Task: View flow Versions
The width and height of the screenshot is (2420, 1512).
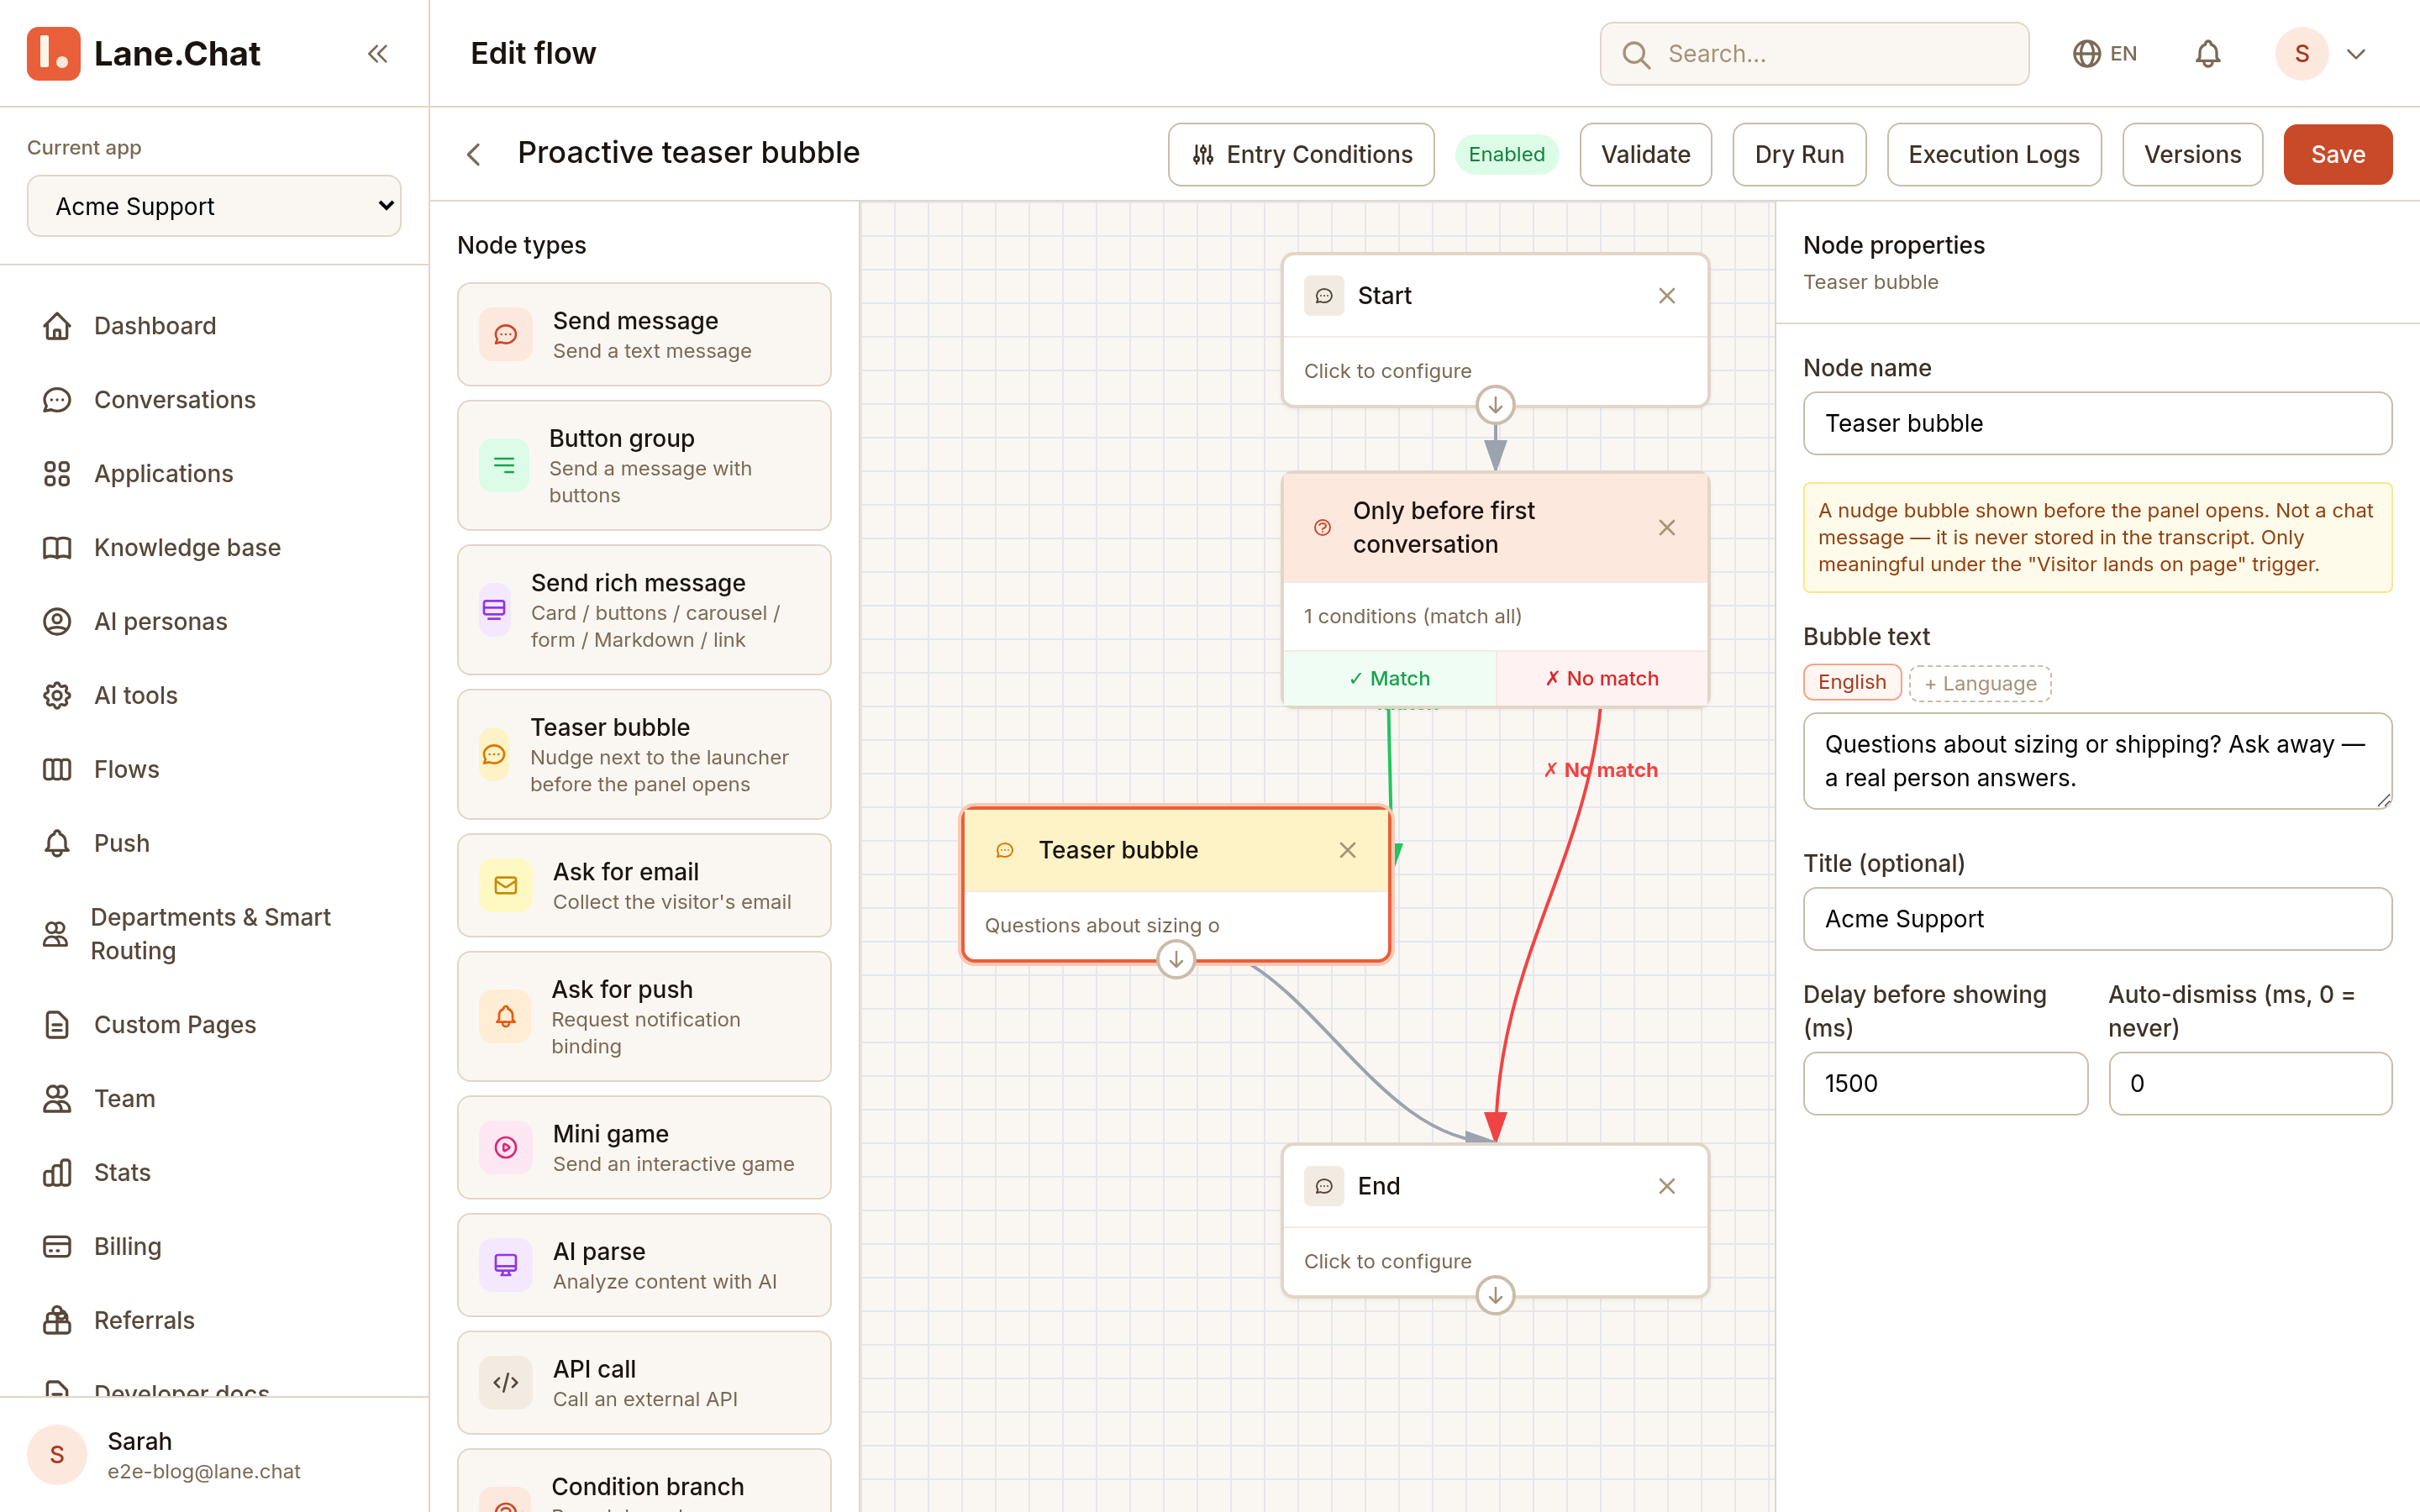Action: (x=2192, y=154)
